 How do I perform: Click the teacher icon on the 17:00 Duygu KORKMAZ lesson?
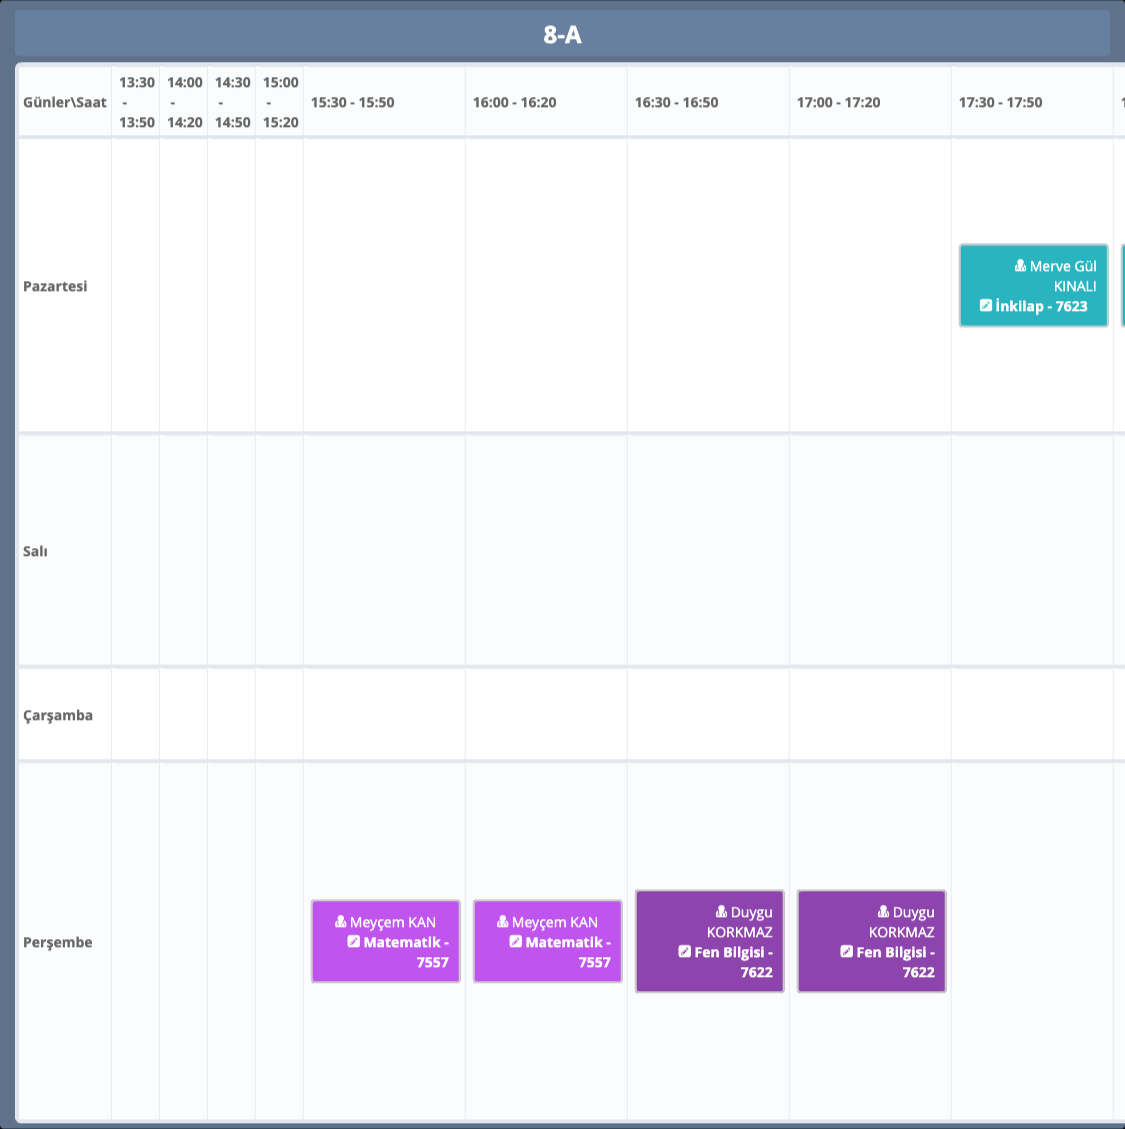[x=883, y=912]
